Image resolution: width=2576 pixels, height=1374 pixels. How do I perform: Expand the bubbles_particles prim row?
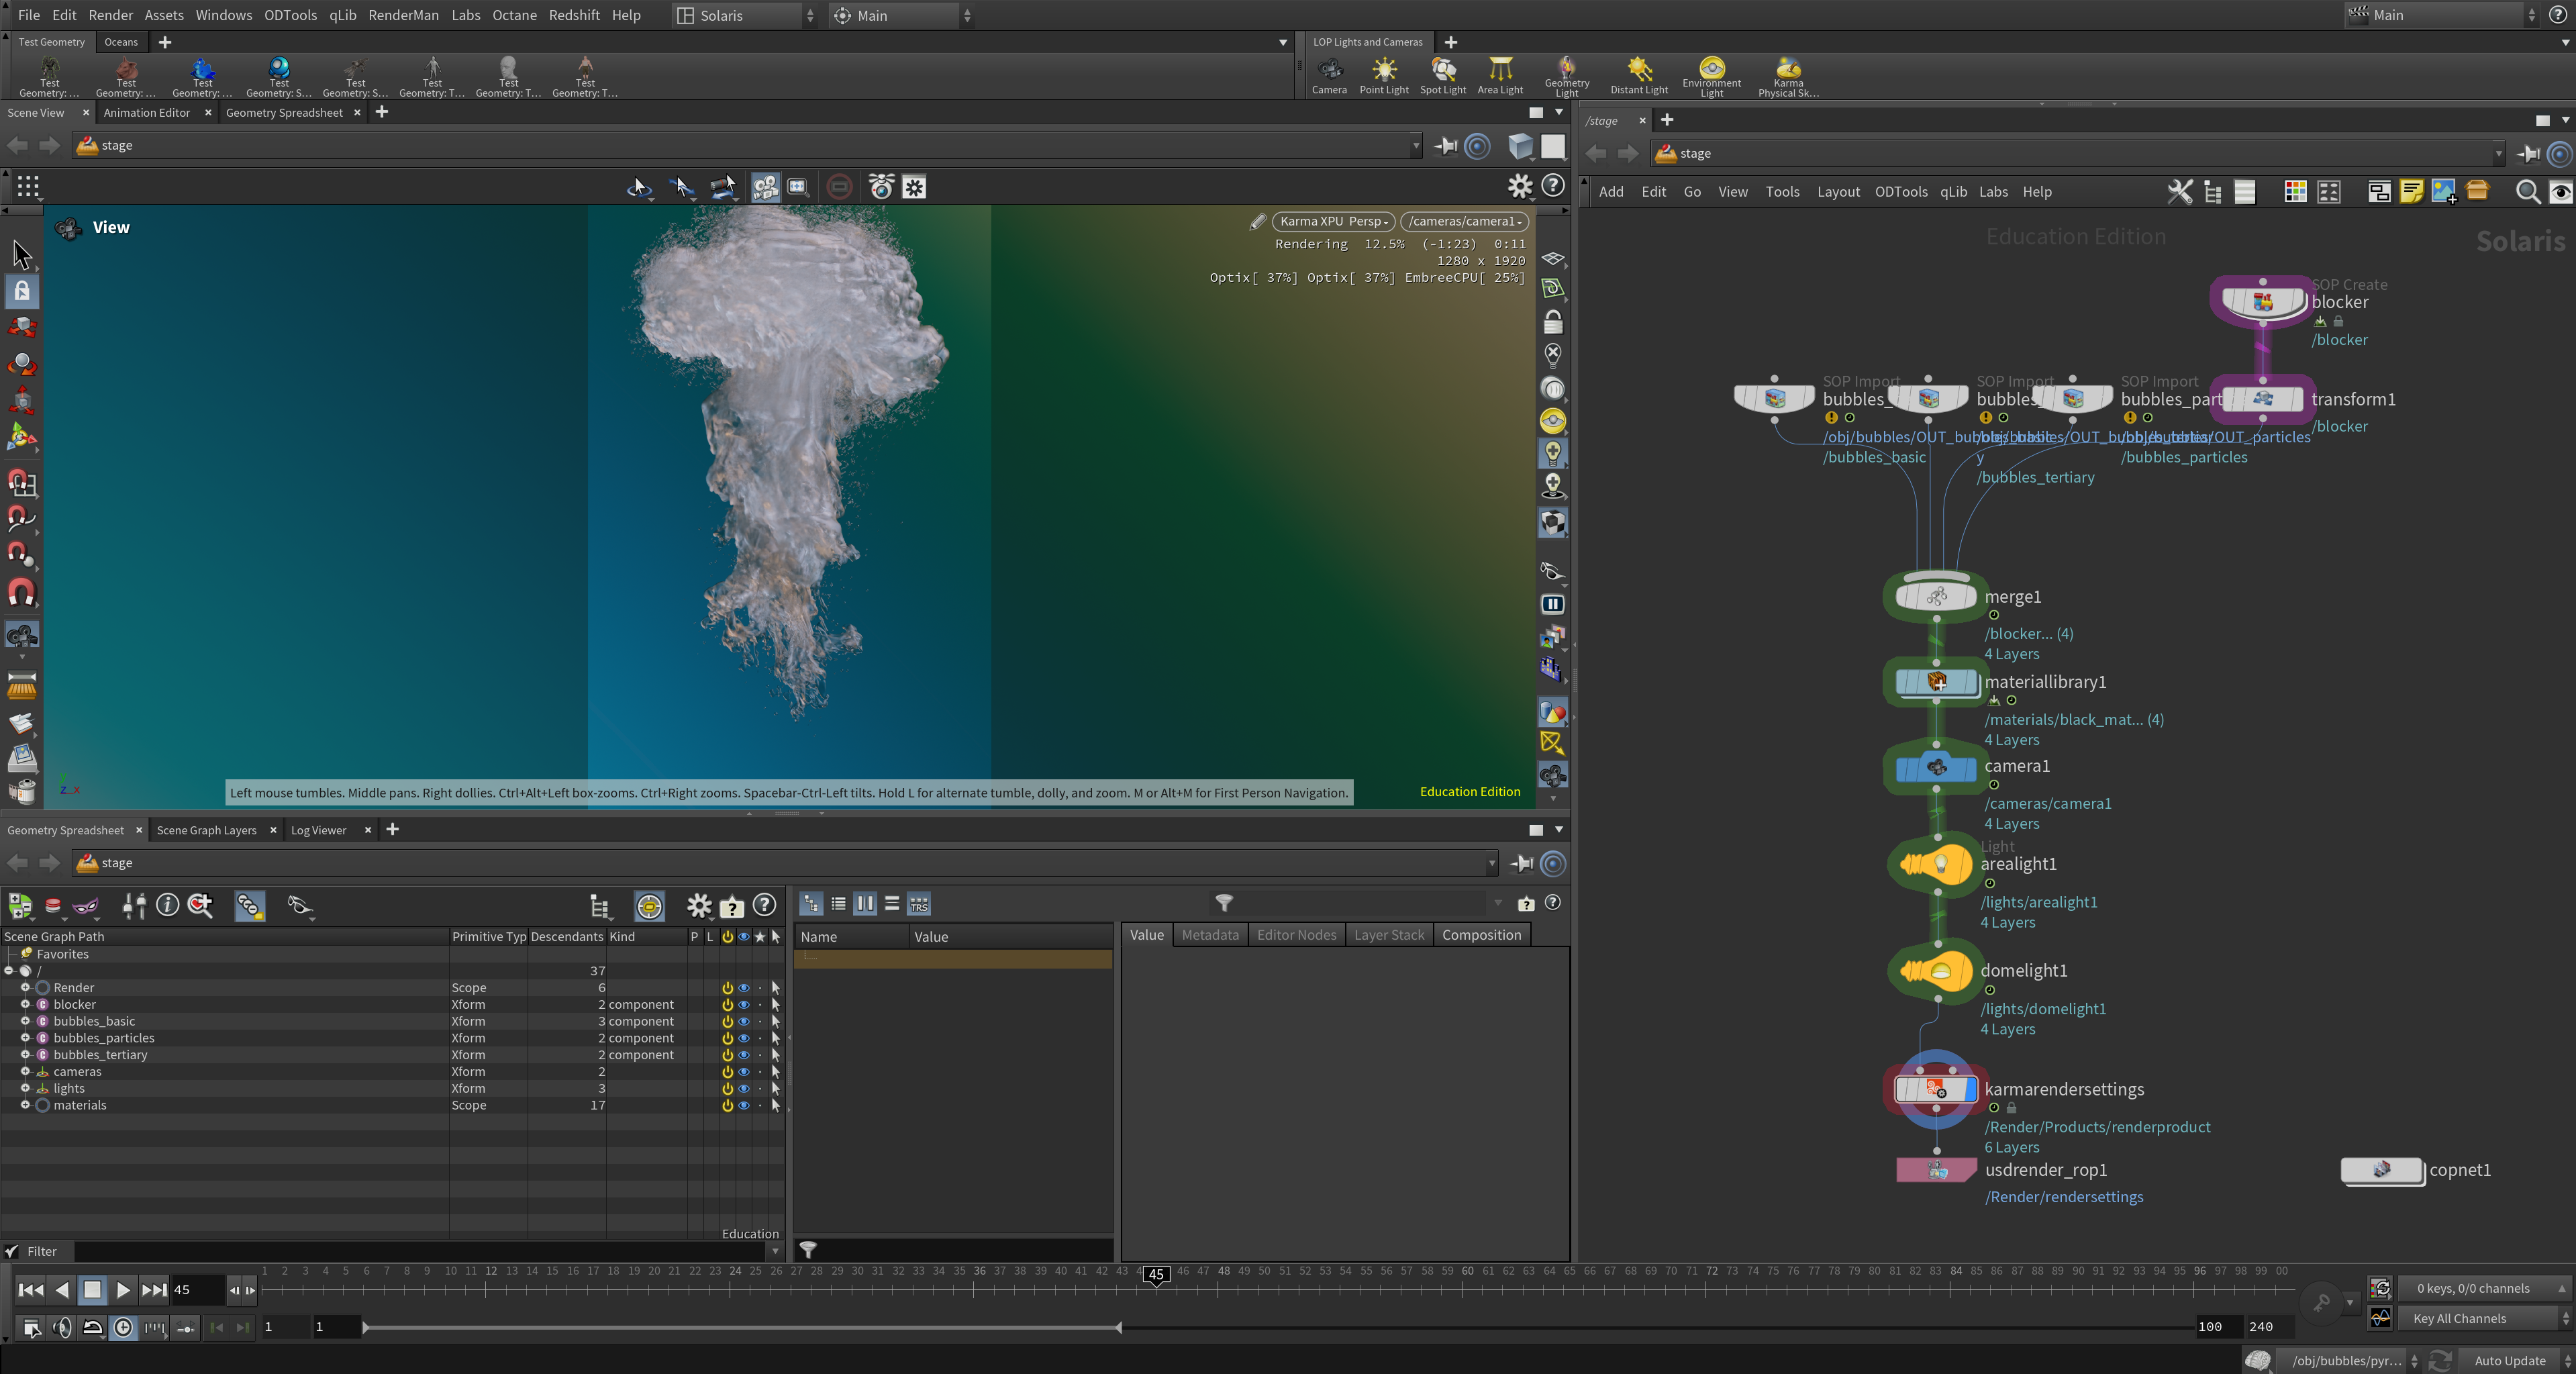coord(25,1038)
